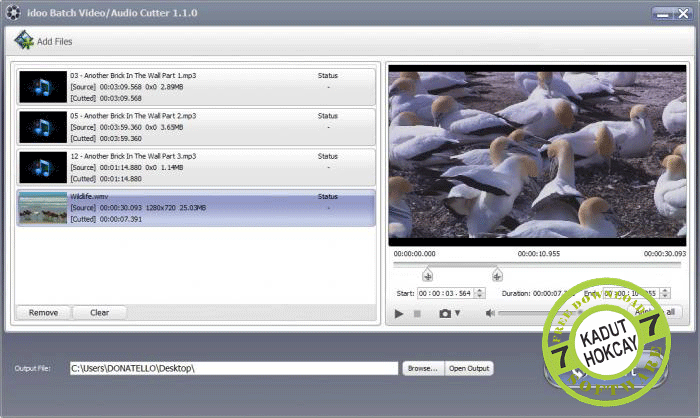Screen dimensions: 700x418
Task: Click the video preview of the birds
Action: pos(537,155)
